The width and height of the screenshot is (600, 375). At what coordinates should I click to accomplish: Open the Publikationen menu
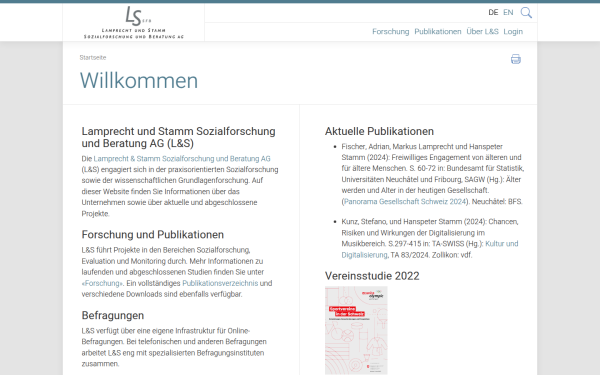[x=438, y=32]
